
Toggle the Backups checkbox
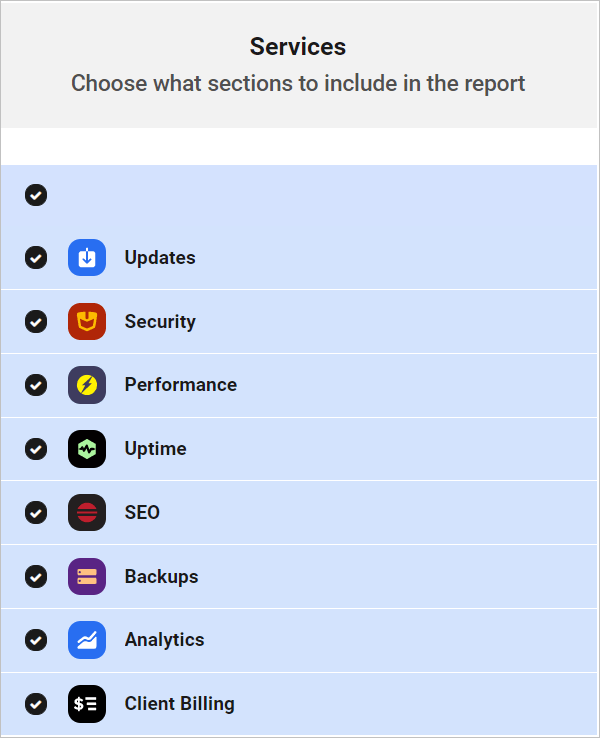click(x=36, y=577)
